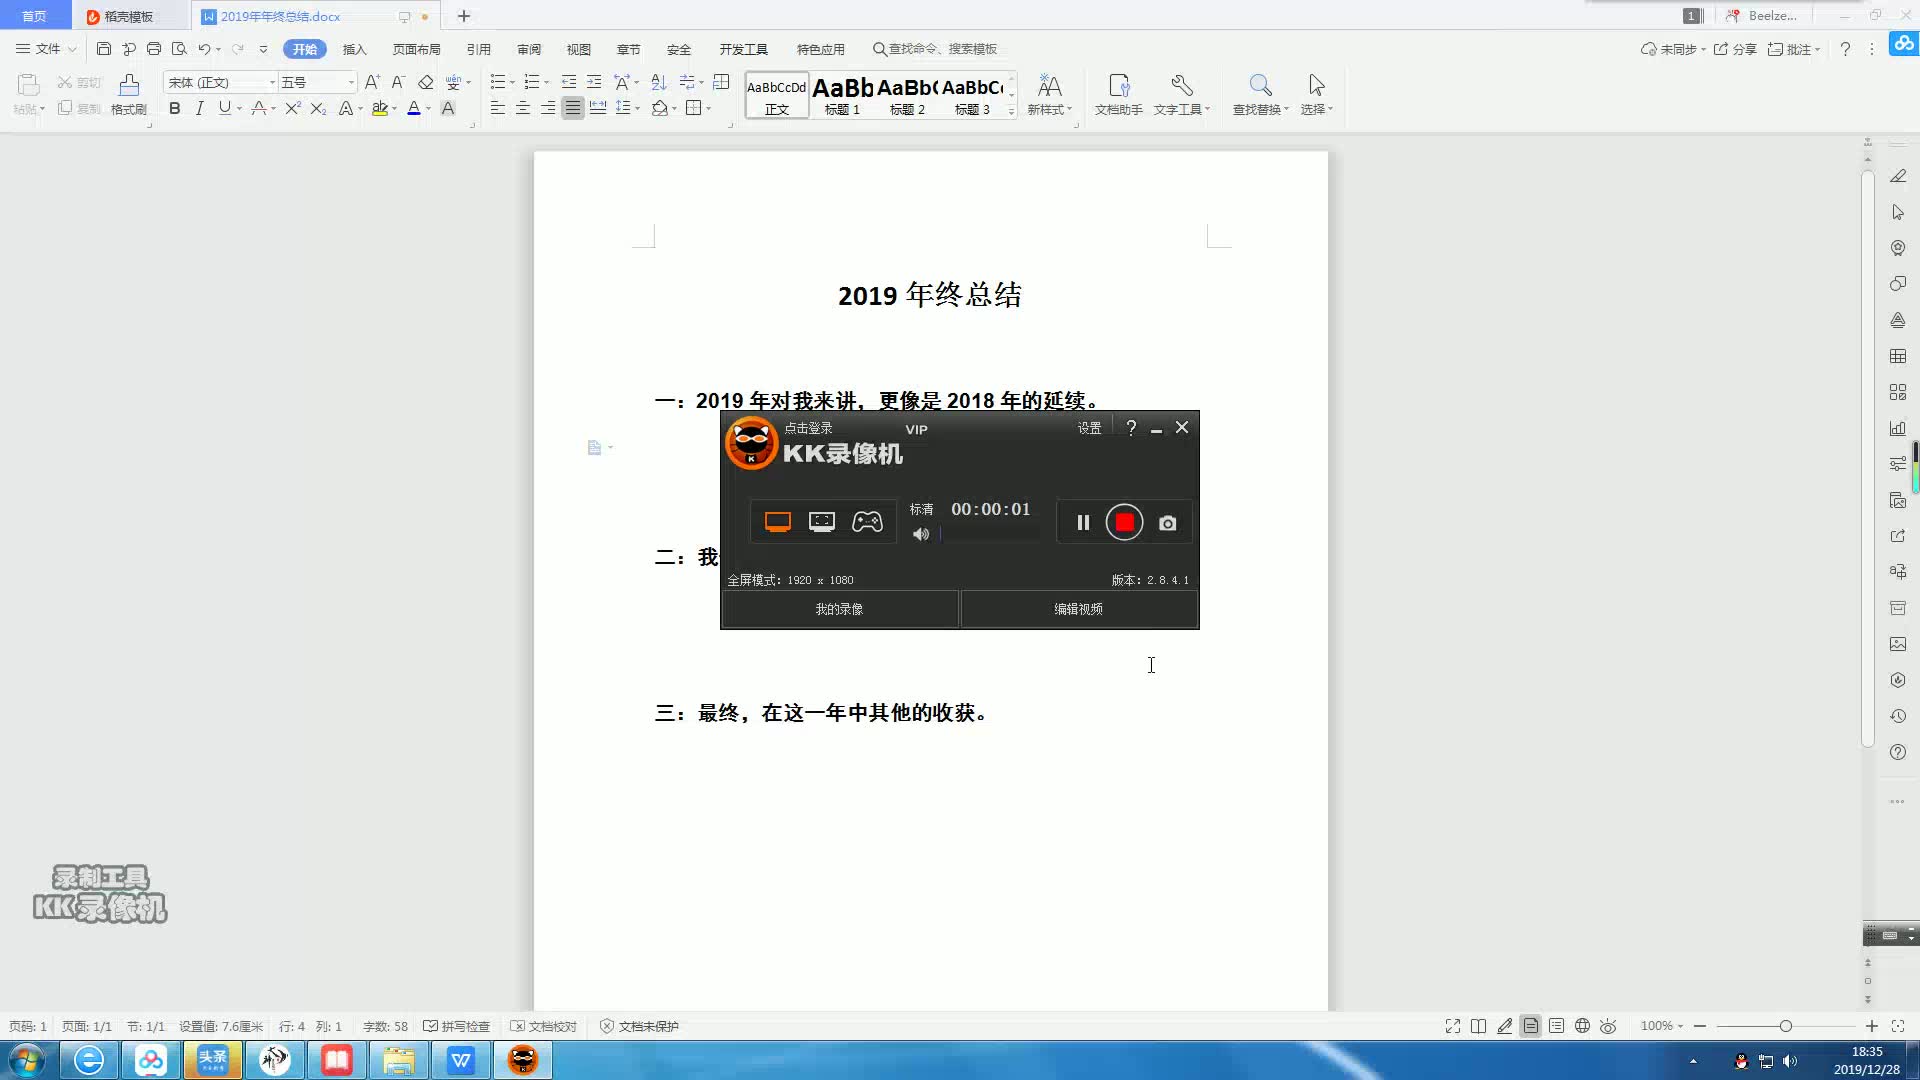The height and width of the screenshot is (1080, 1920).
Task: Expand numbered list options arrow
Action: pos(546,82)
